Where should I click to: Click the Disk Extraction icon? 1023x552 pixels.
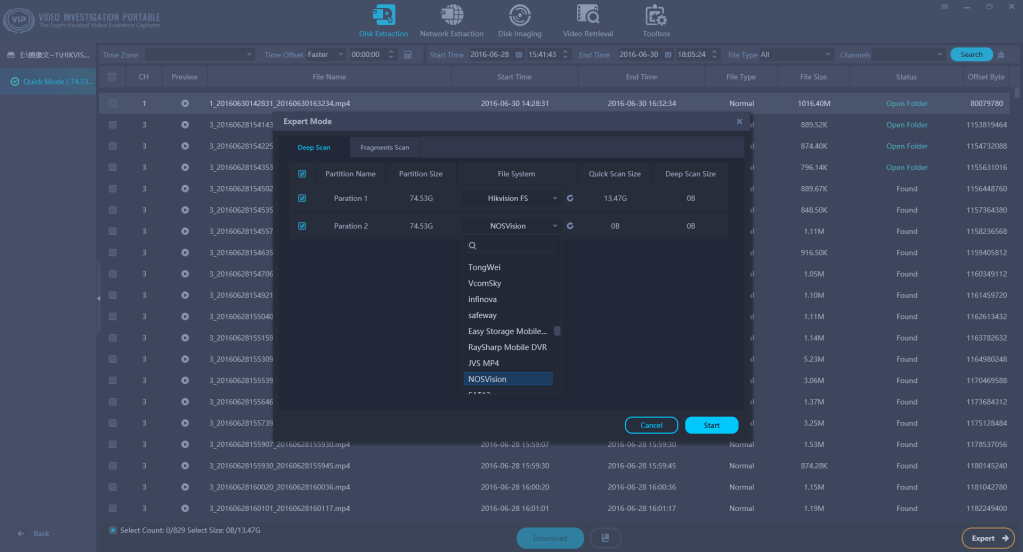[383, 16]
